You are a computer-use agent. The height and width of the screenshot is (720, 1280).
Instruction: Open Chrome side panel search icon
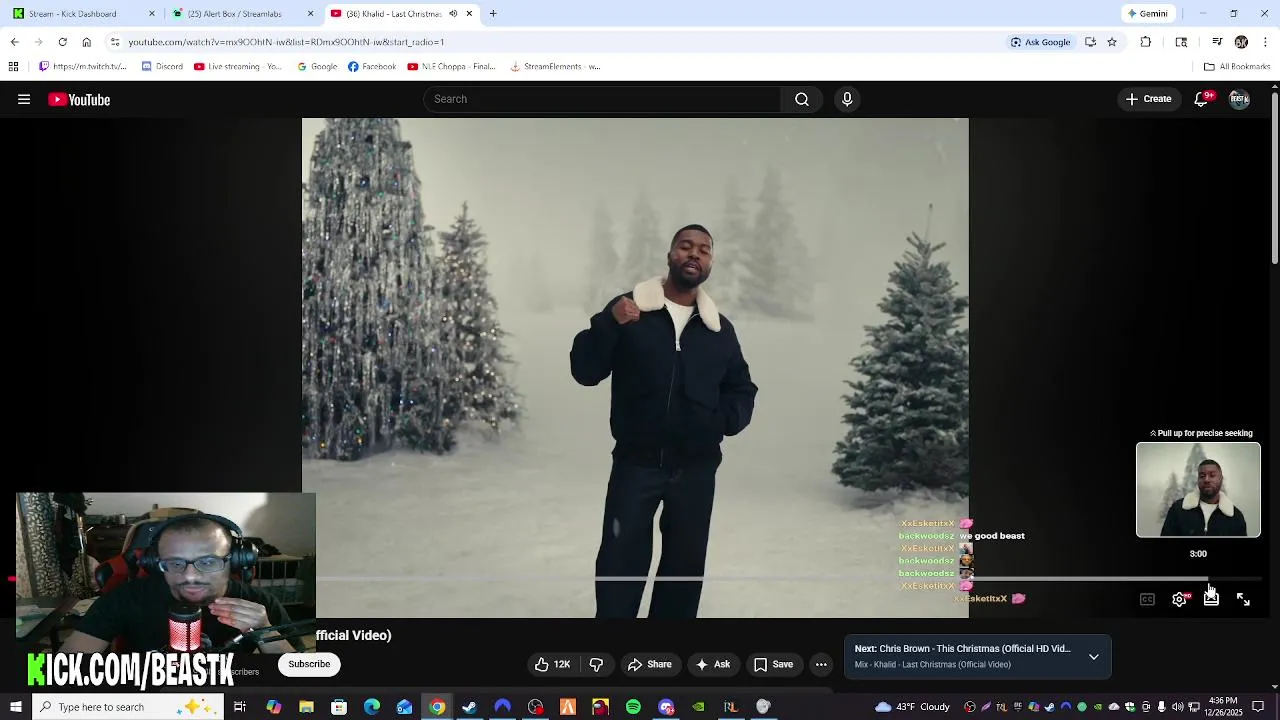click(1181, 42)
